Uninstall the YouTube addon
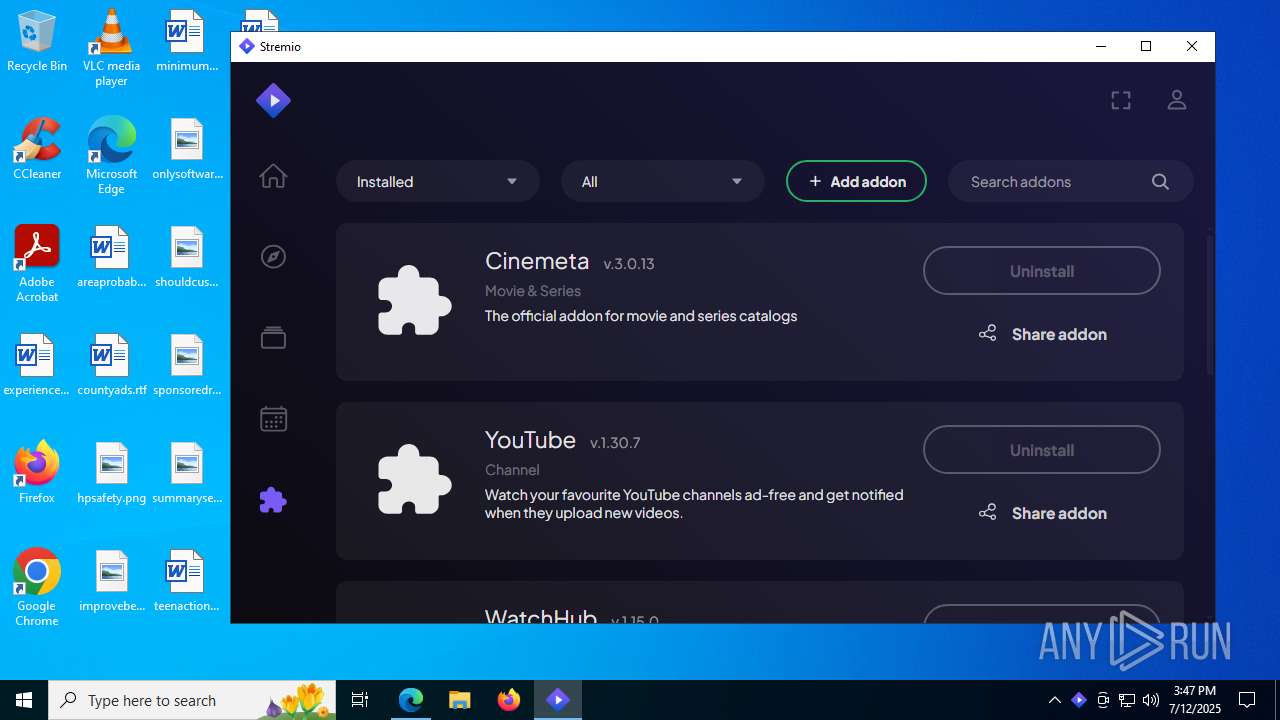This screenshot has height=720, width=1280. point(1042,450)
